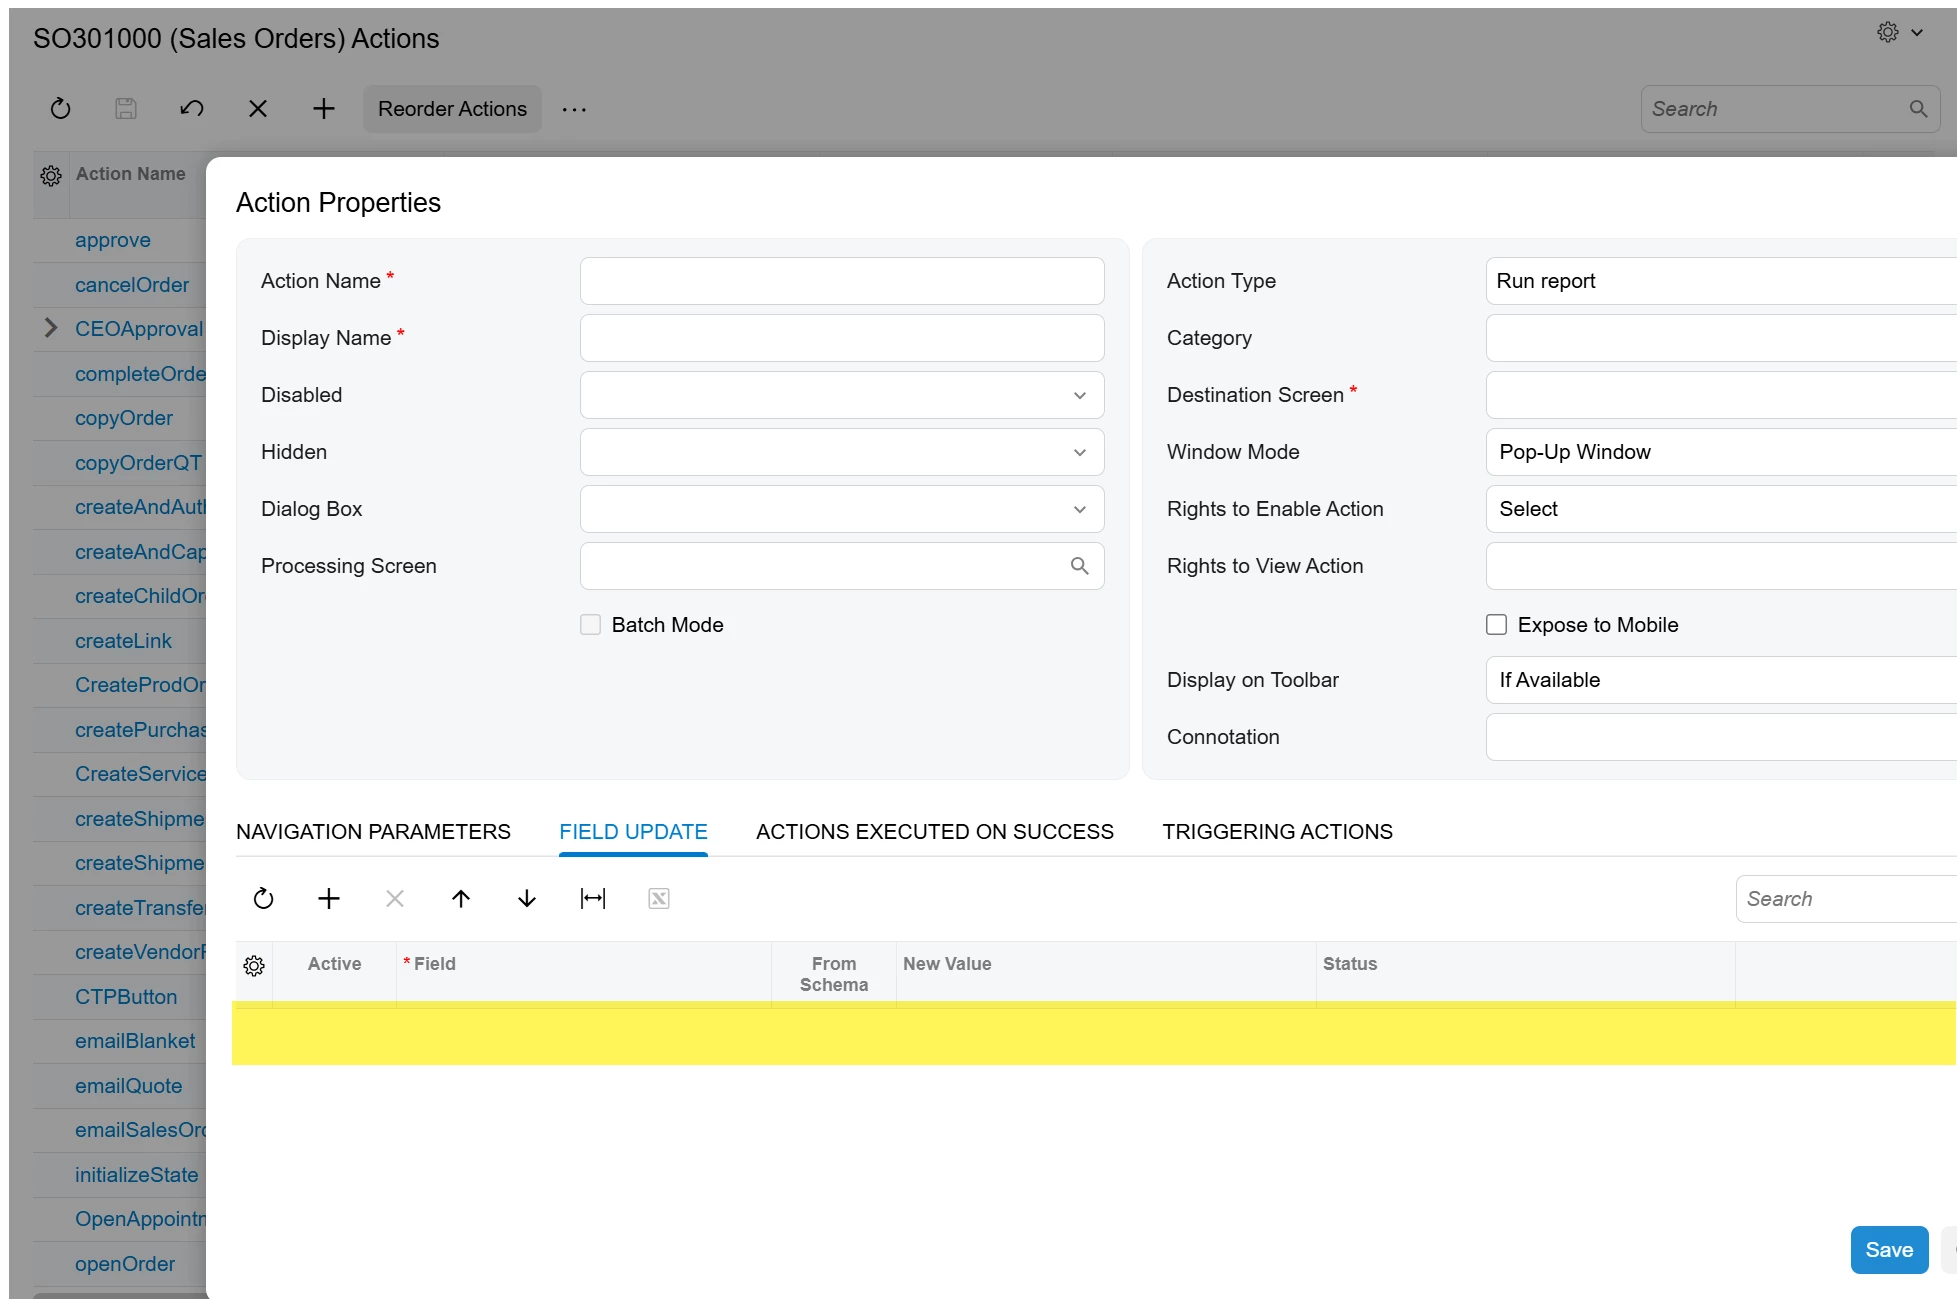Add a new row in Field Update grid
This screenshot has width=1957, height=1299.
tap(329, 899)
